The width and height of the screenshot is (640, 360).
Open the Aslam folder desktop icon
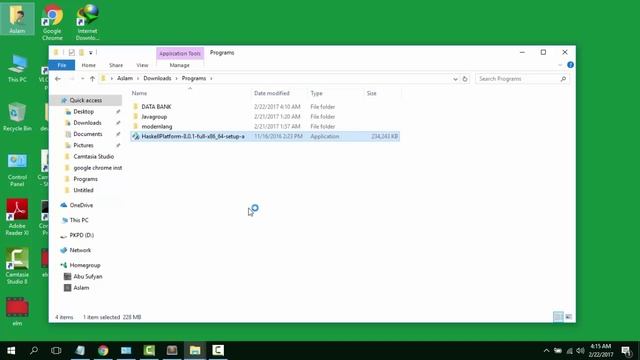[17, 19]
